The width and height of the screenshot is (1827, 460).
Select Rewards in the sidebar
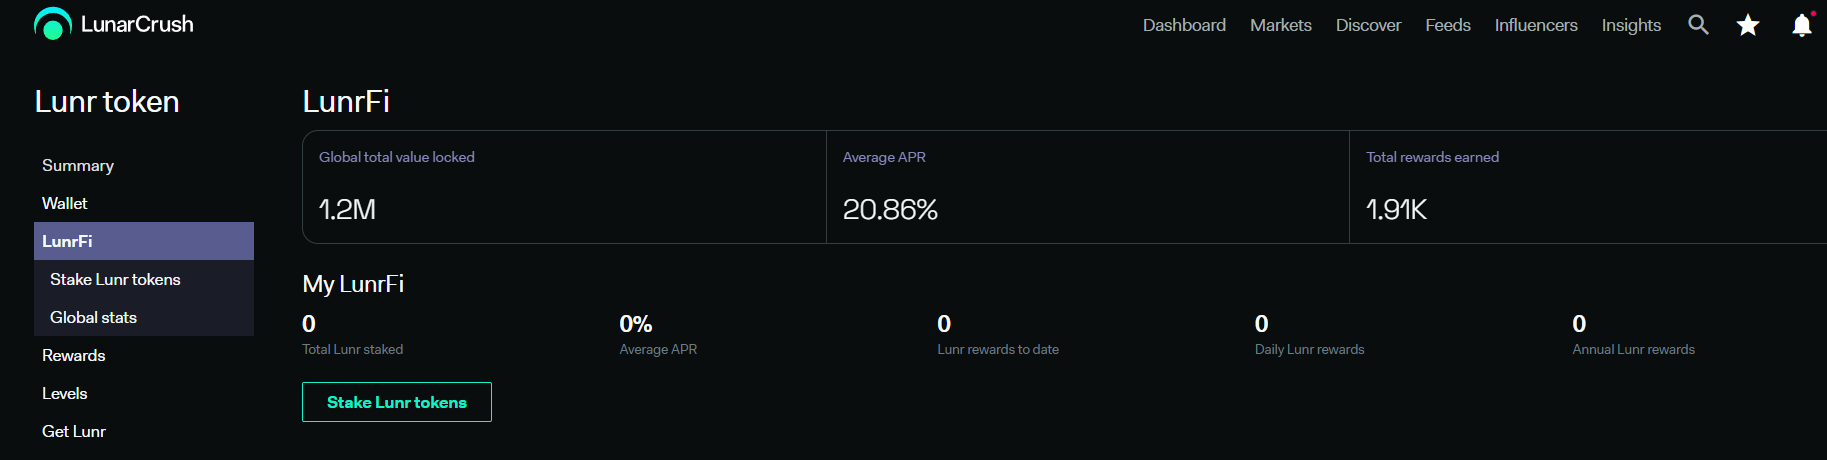[143, 355]
